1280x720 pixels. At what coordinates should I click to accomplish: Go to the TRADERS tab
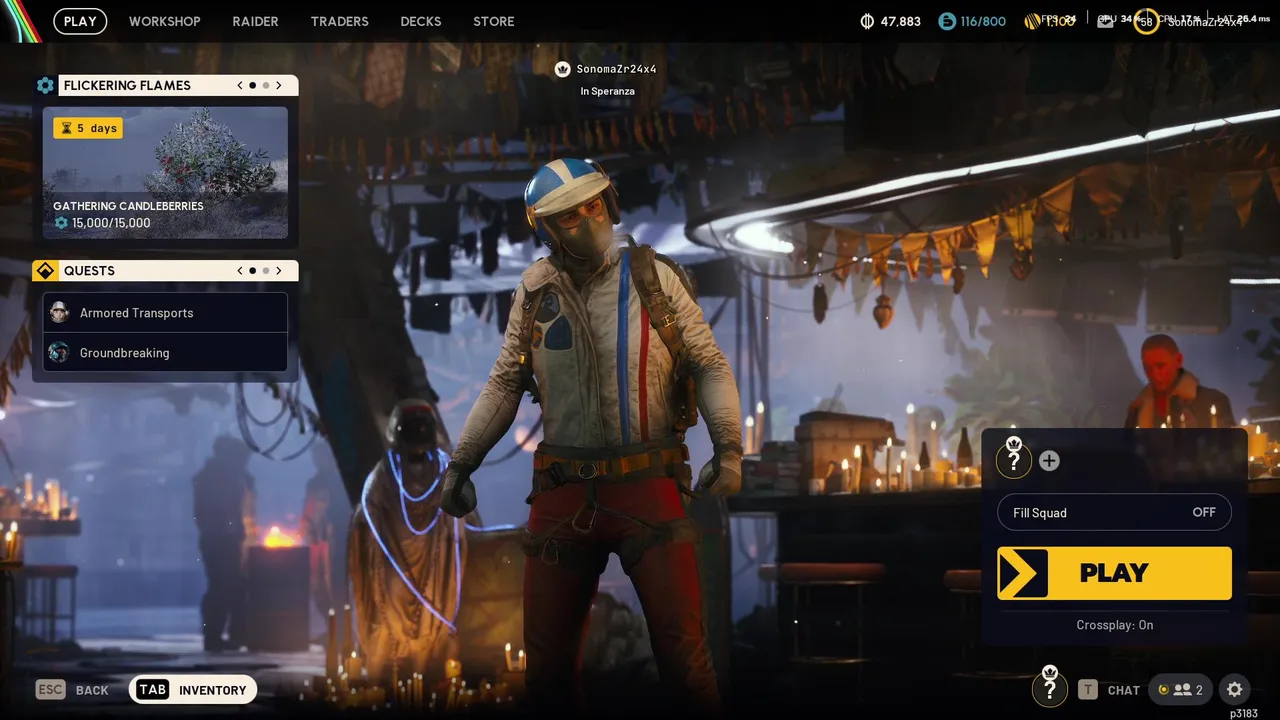click(x=340, y=21)
